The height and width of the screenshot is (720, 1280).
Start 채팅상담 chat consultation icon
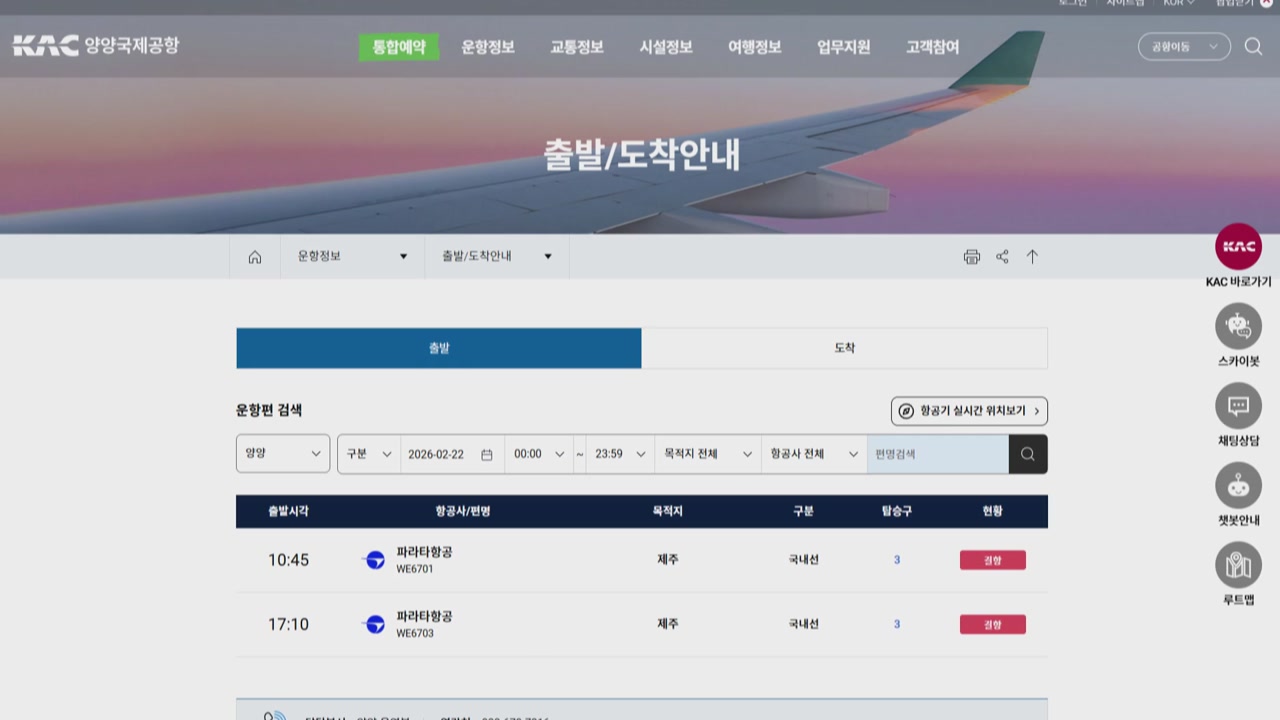tap(1238, 406)
